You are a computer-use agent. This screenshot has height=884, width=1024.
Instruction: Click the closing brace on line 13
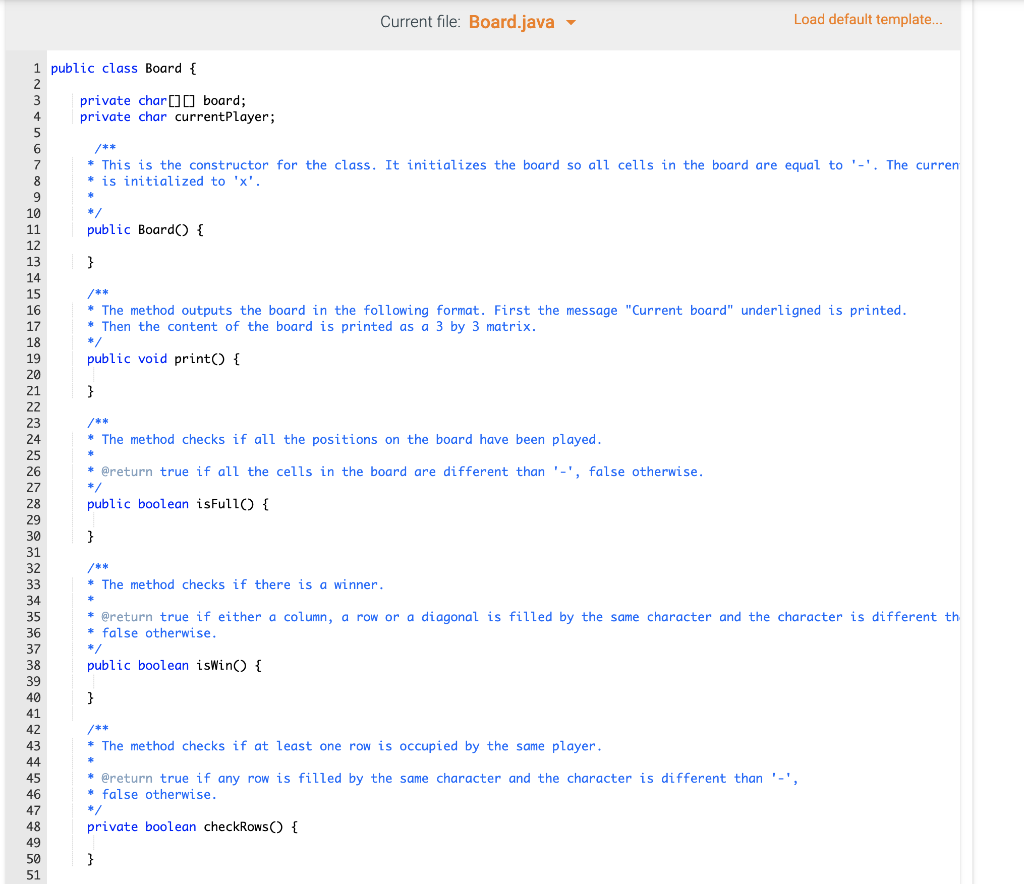point(91,261)
